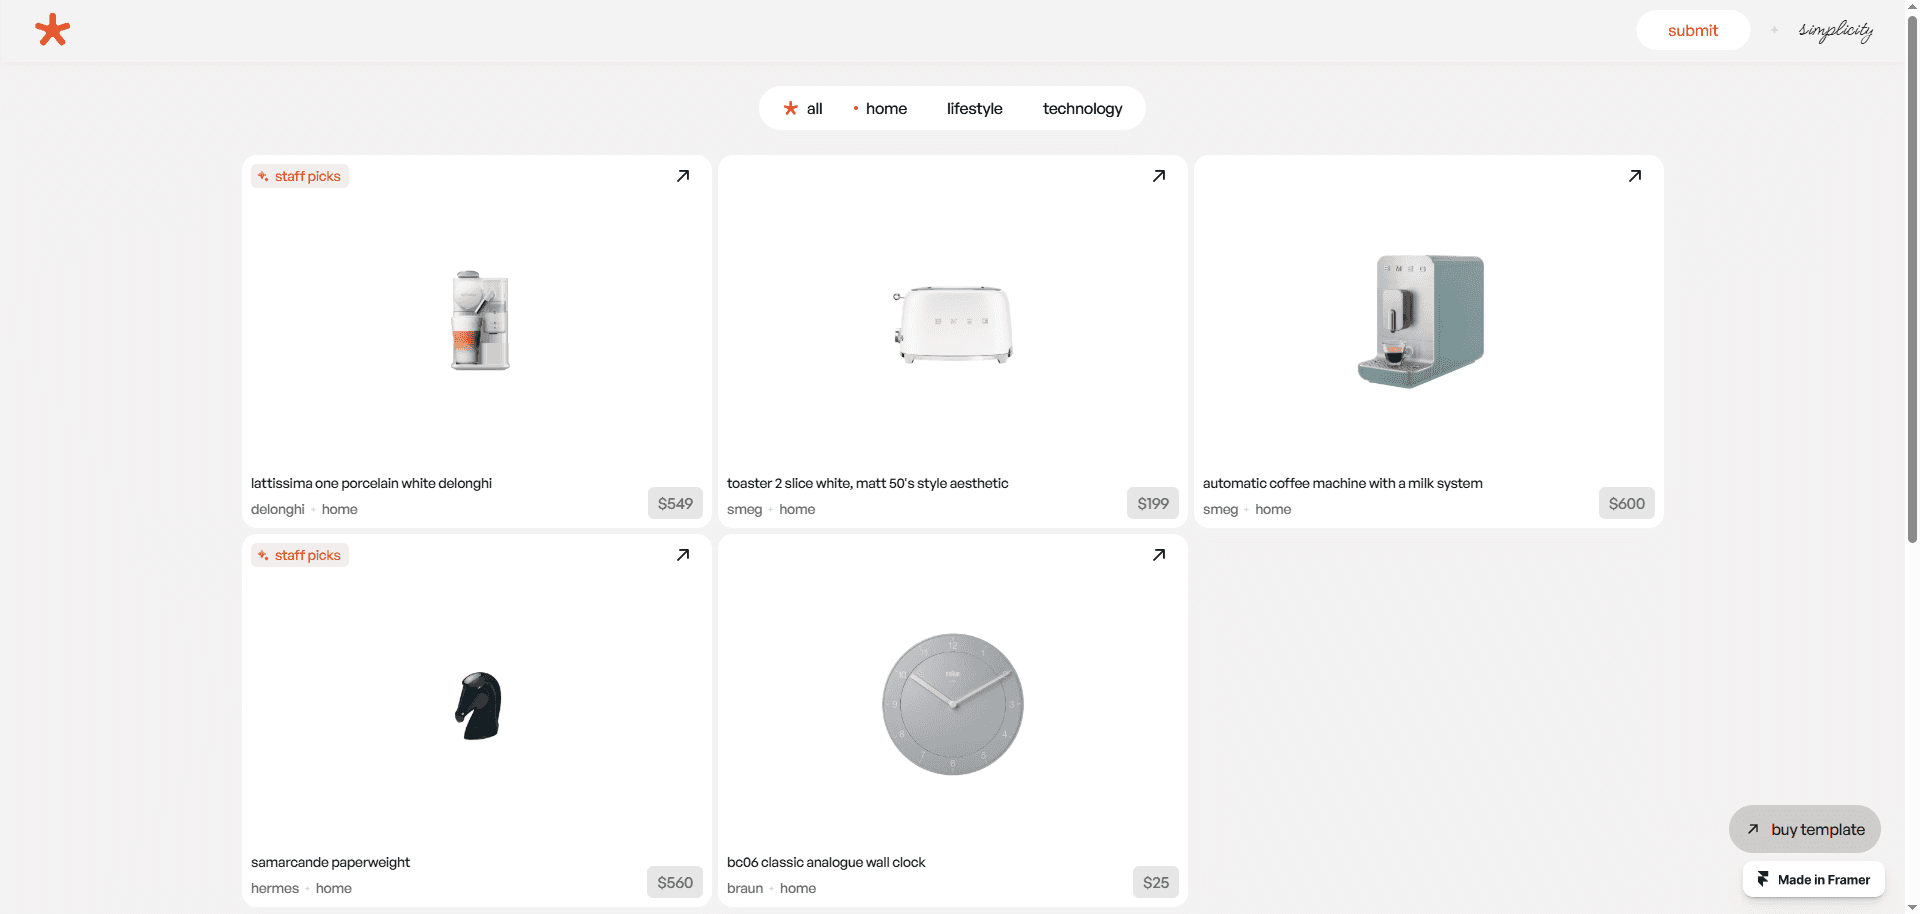Open the lattissima coffee maker image
This screenshot has height=914, width=1920.
click(480, 320)
